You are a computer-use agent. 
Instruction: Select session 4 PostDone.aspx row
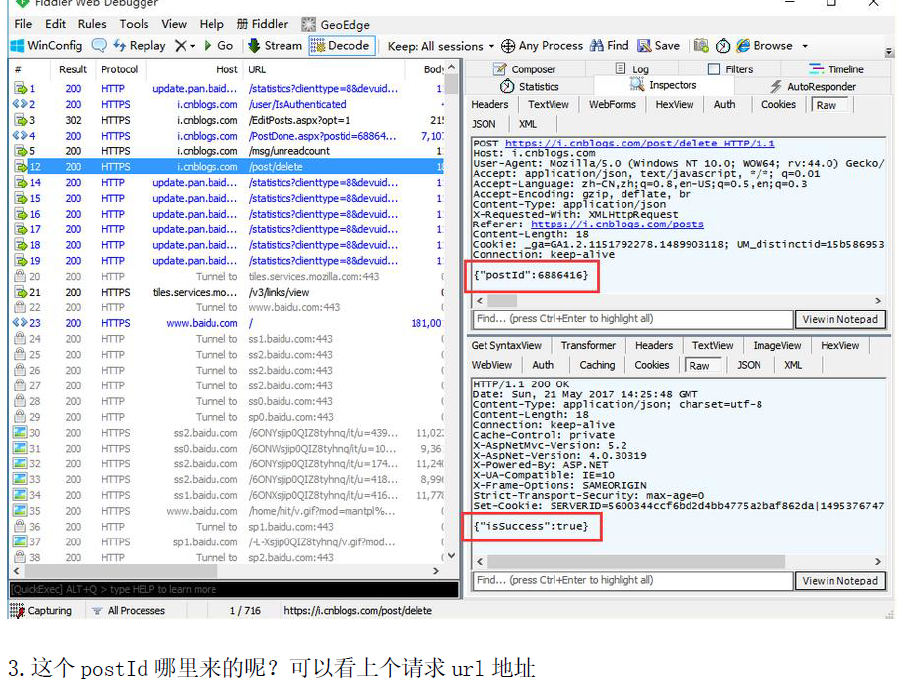pos(227,136)
